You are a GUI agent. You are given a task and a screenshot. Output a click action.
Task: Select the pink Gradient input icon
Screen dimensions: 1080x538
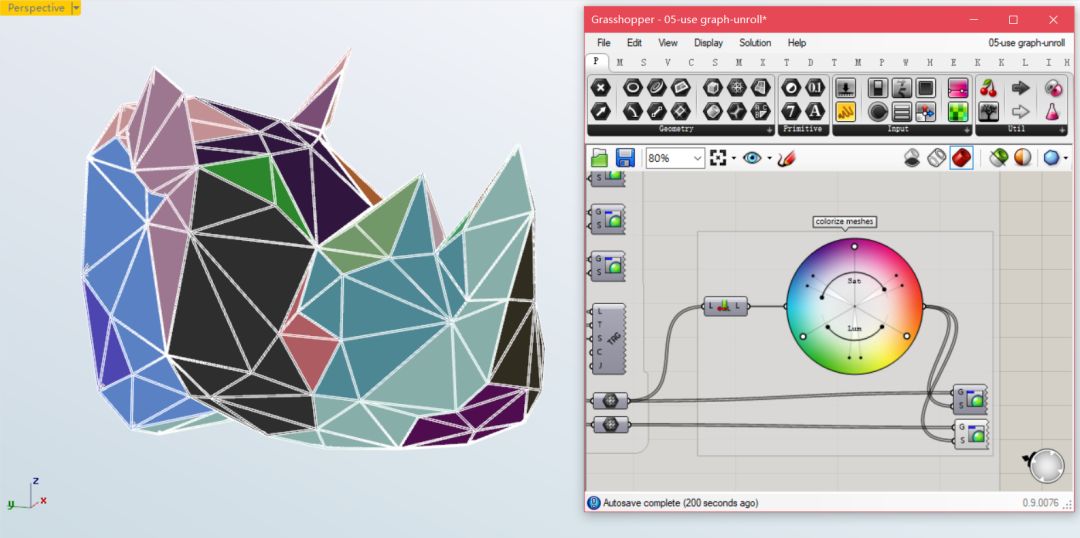pos(958,88)
